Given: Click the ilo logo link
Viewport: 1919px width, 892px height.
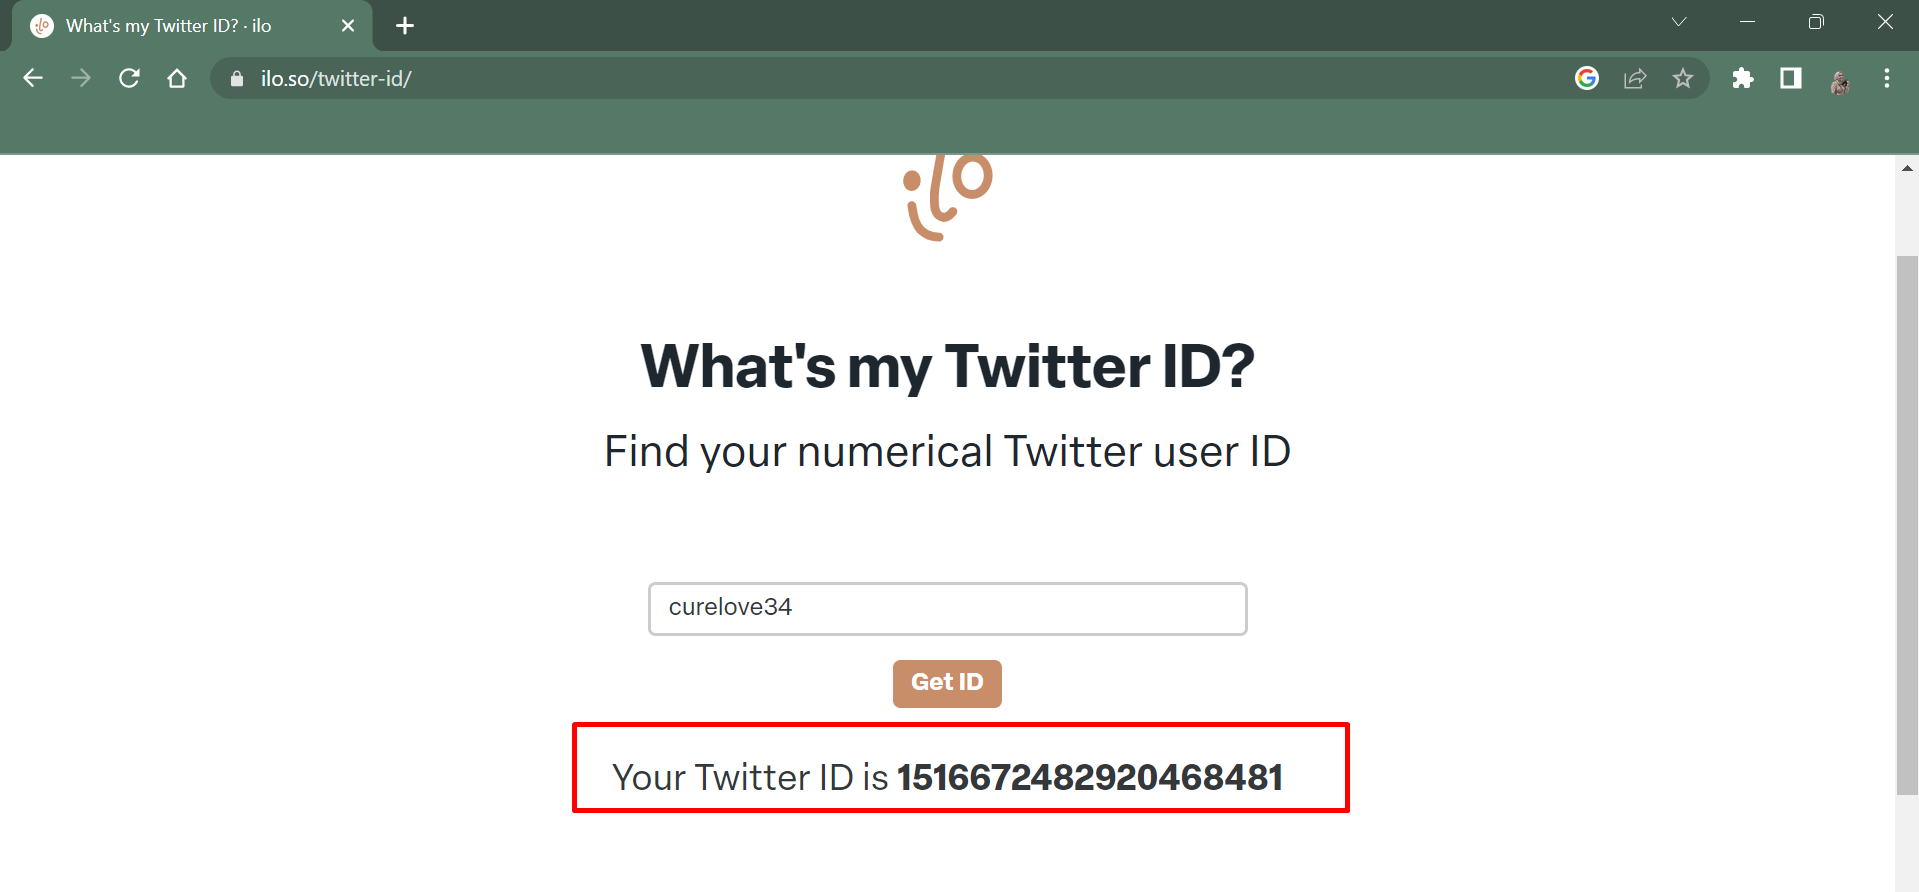Looking at the screenshot, I should click(947, 196).
